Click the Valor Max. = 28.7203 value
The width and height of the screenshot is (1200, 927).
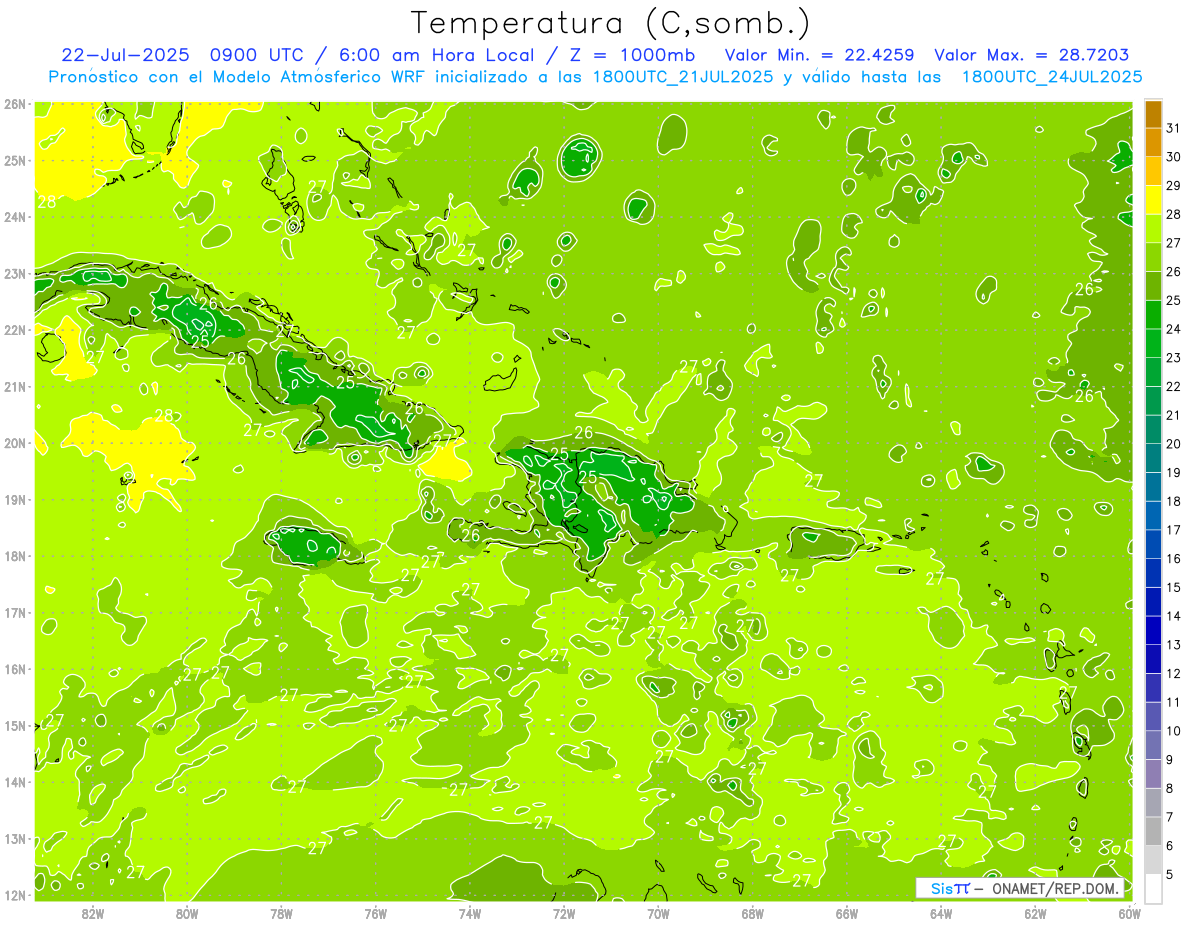pyautogui.click(x=1032, y=55)
